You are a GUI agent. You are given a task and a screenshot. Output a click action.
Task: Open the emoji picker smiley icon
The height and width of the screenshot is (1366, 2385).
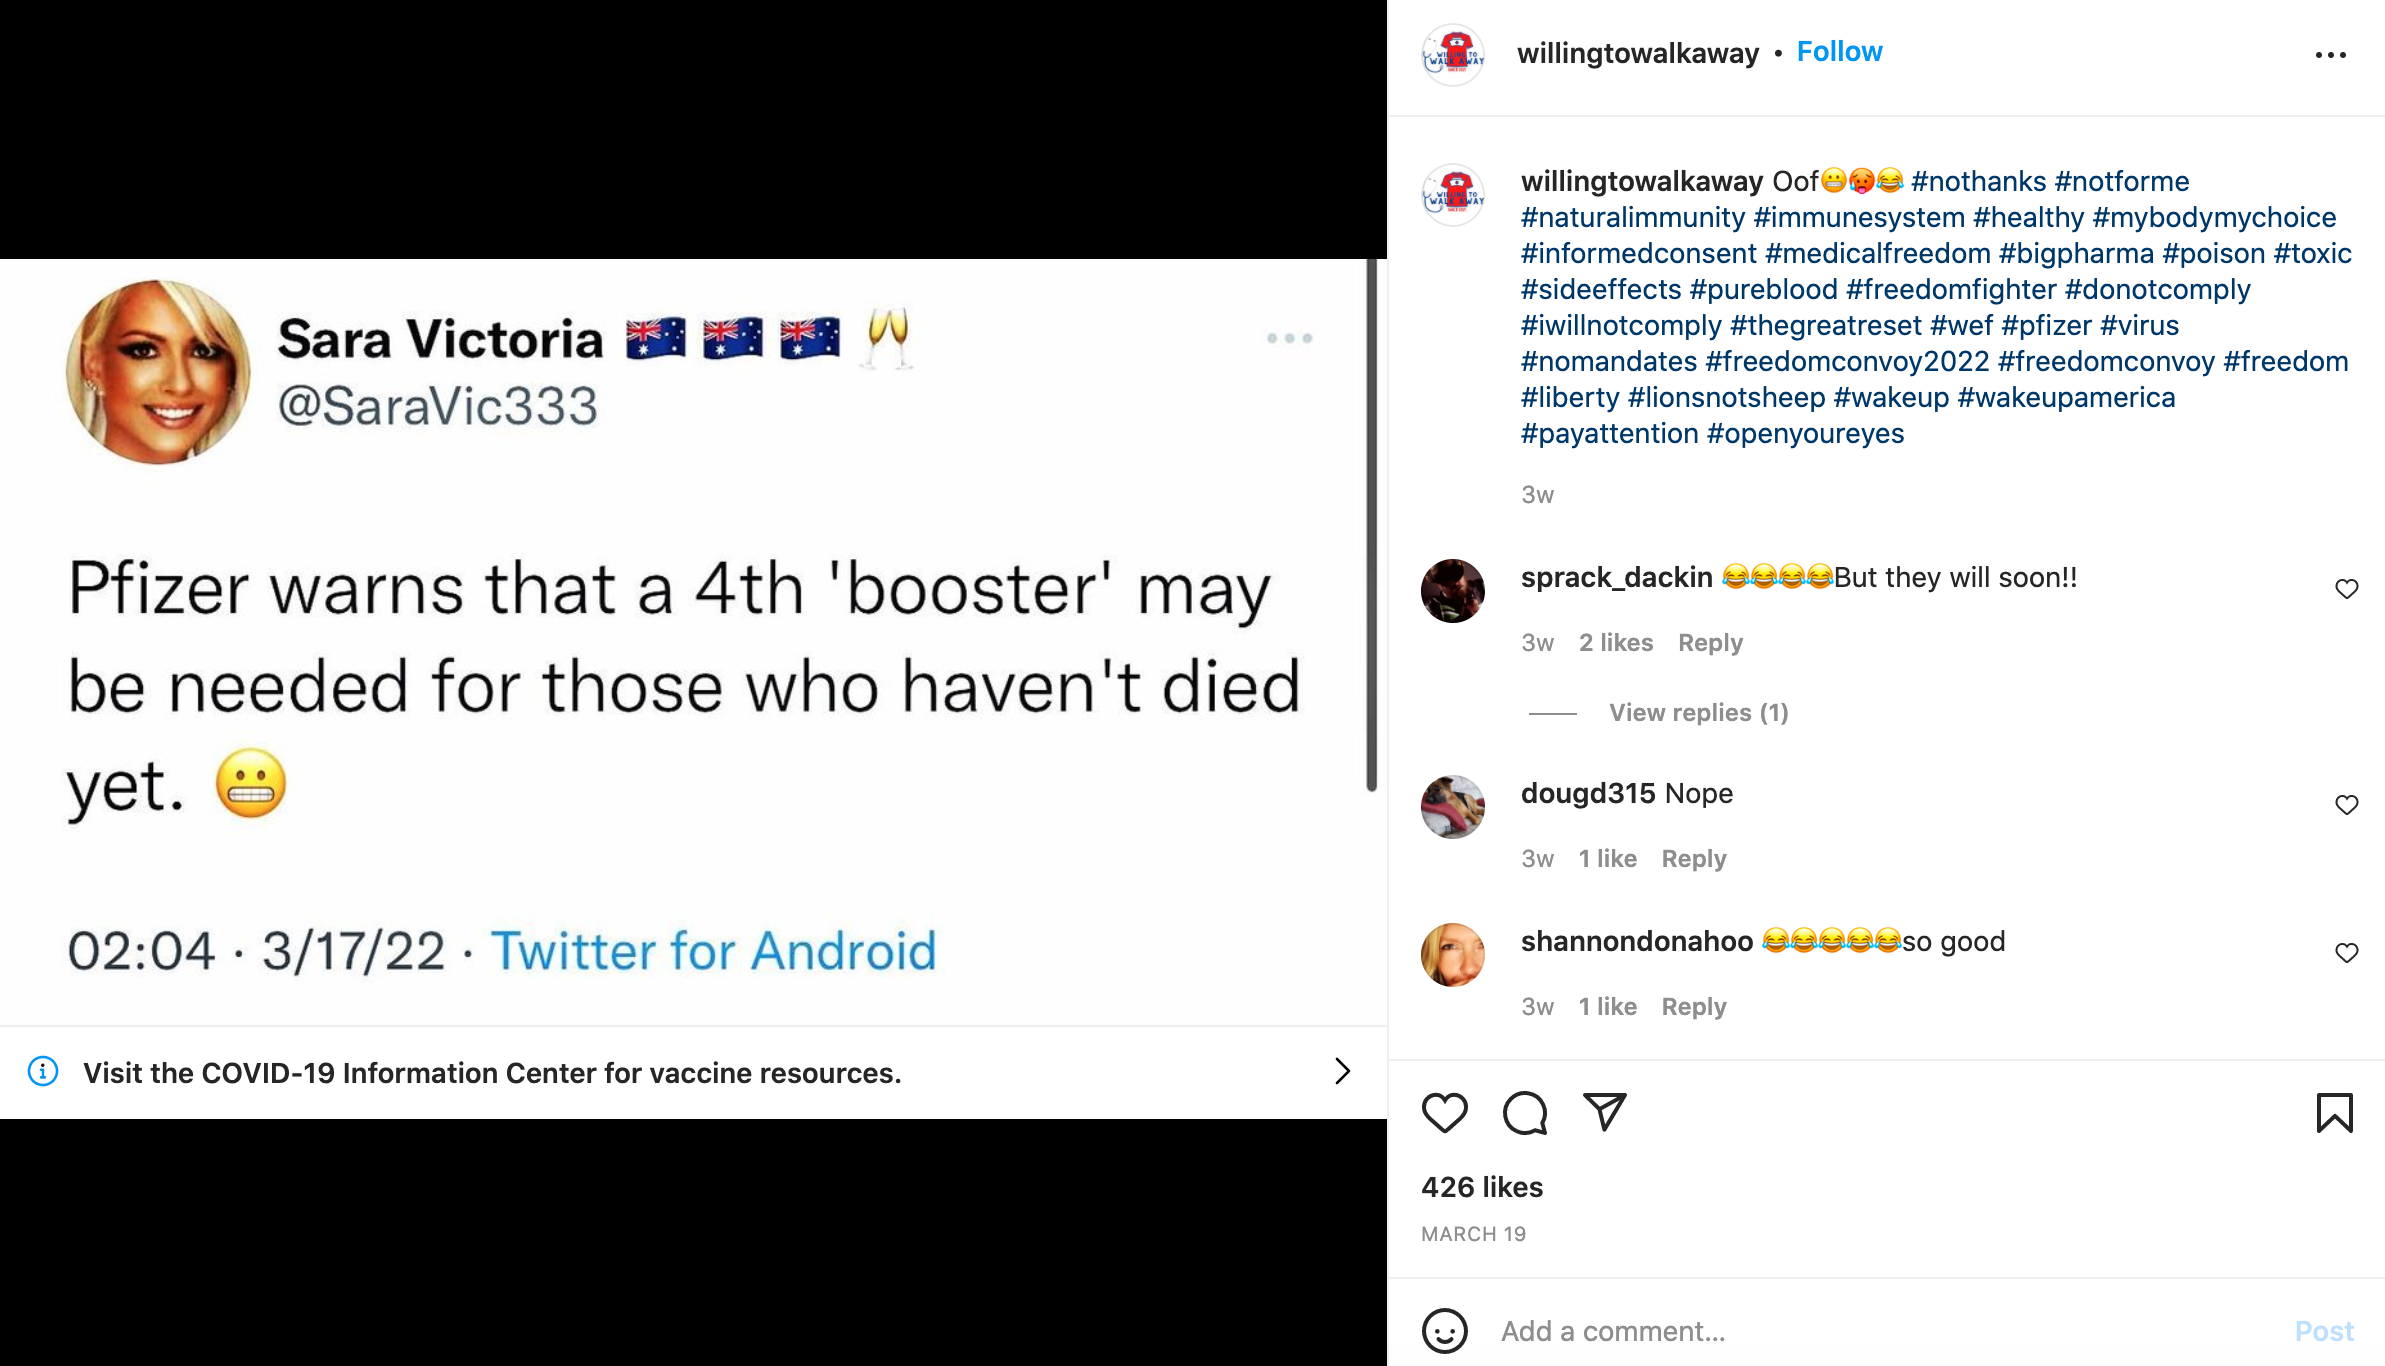(1444, 1331)
